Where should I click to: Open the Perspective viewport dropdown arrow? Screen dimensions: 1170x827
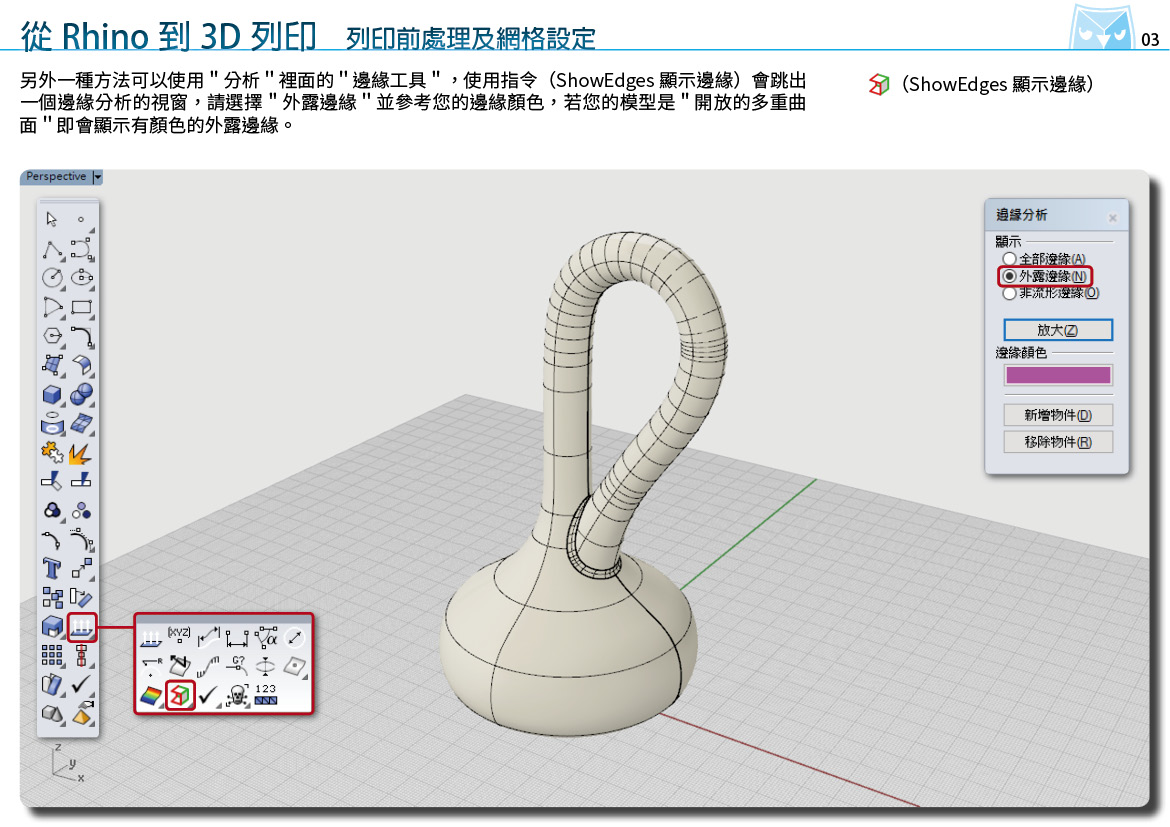coord(97,177)
